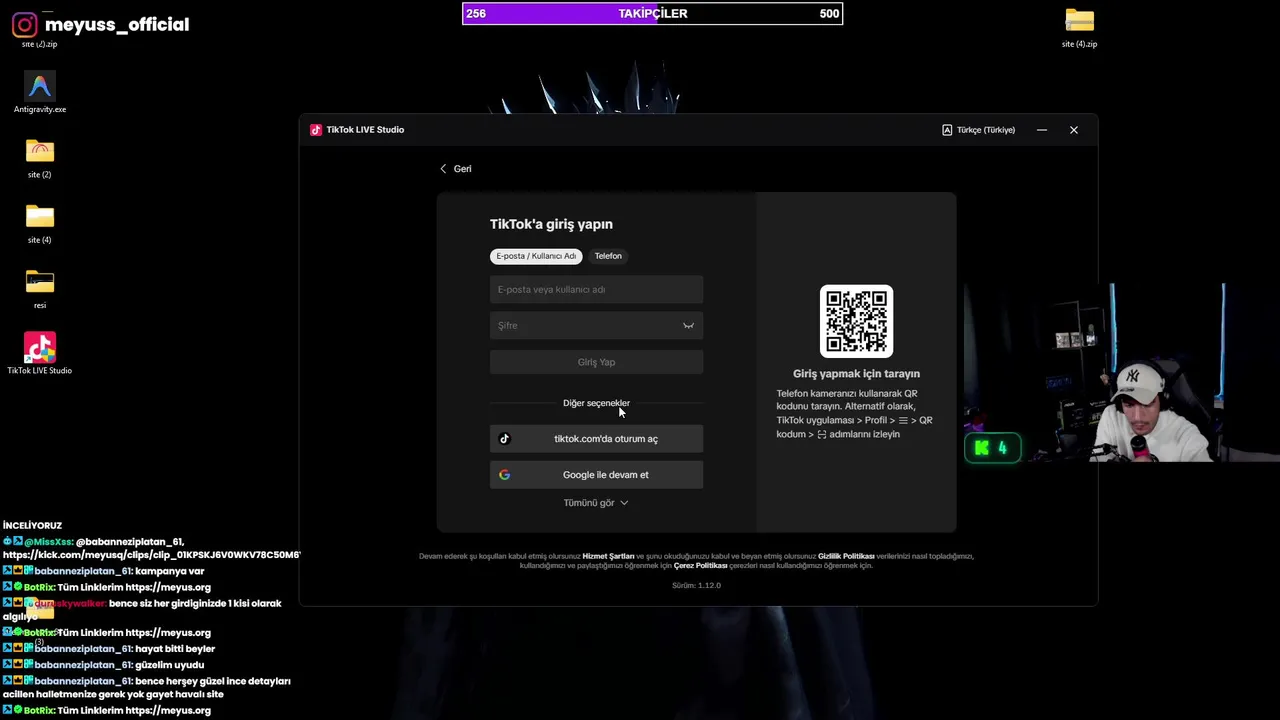1280x720 pixels.
Task: Click the language icon beside Türkçe (Türkiye)
Action: (947, 130)
